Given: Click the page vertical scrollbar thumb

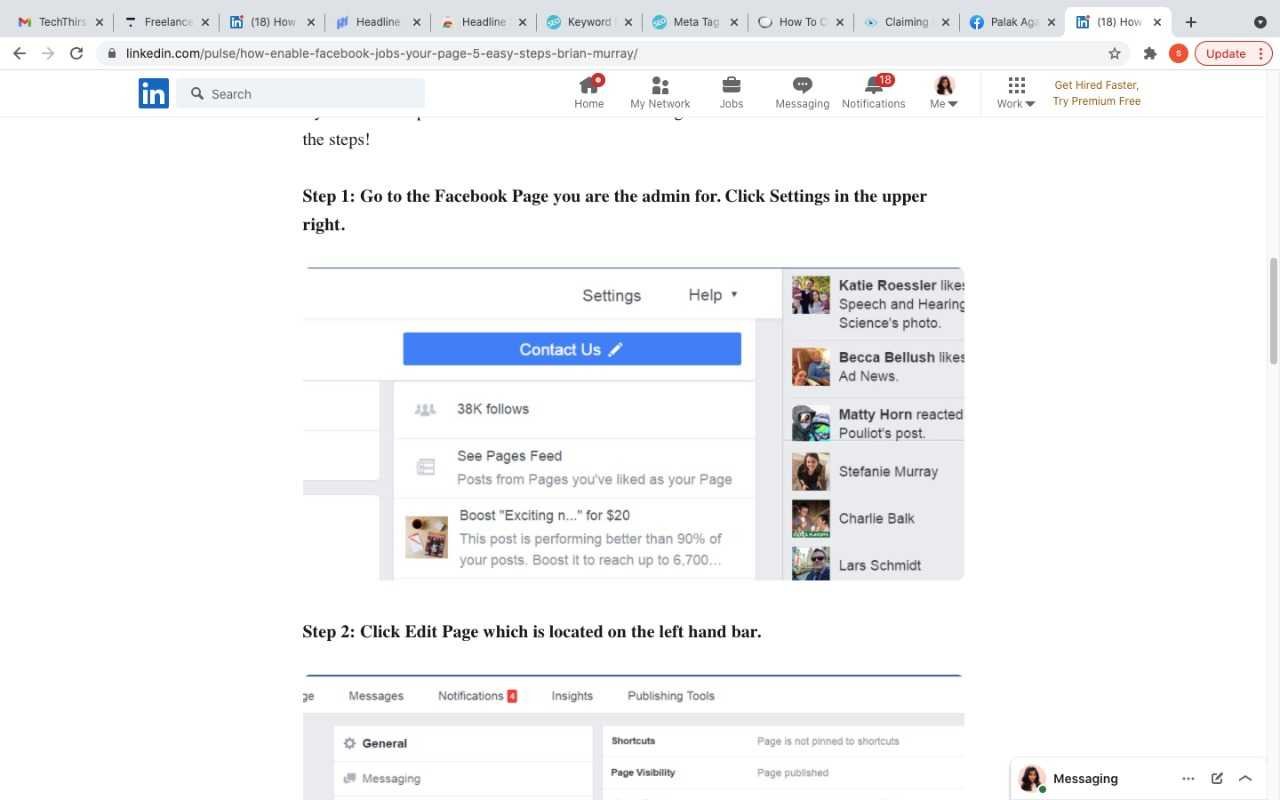Looking at the screenshot, I should click(1273, 311).
